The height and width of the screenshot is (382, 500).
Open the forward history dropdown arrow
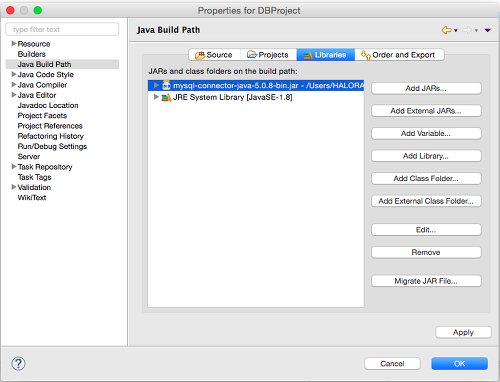pos(476,30)
